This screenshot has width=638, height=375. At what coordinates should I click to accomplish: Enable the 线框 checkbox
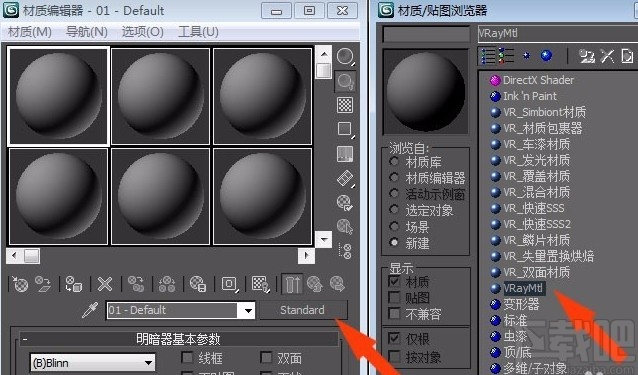(187, 358)
